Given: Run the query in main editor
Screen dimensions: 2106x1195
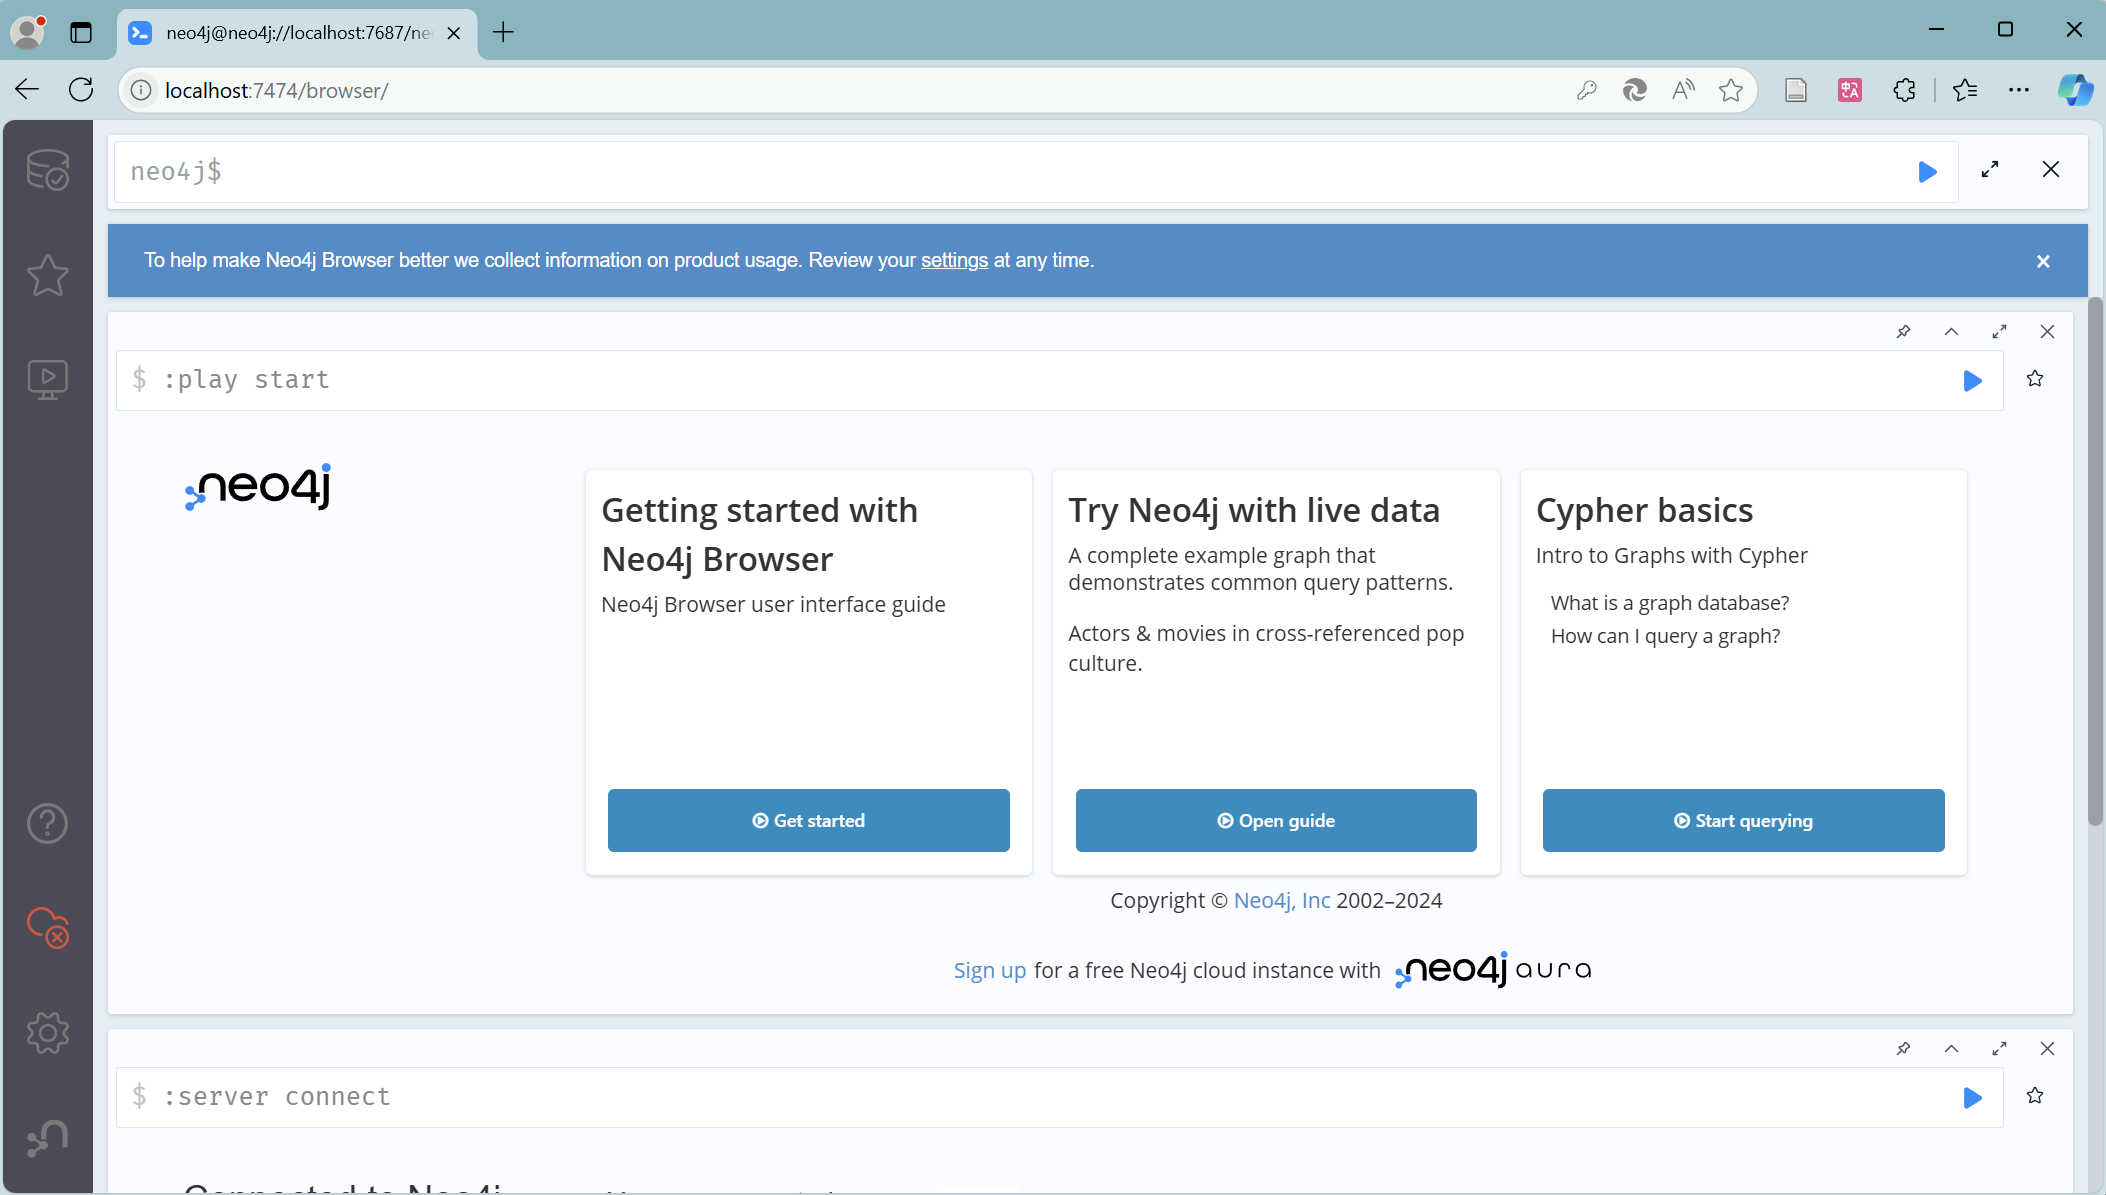Looking at the screenshot, I should click(1927, 172).
